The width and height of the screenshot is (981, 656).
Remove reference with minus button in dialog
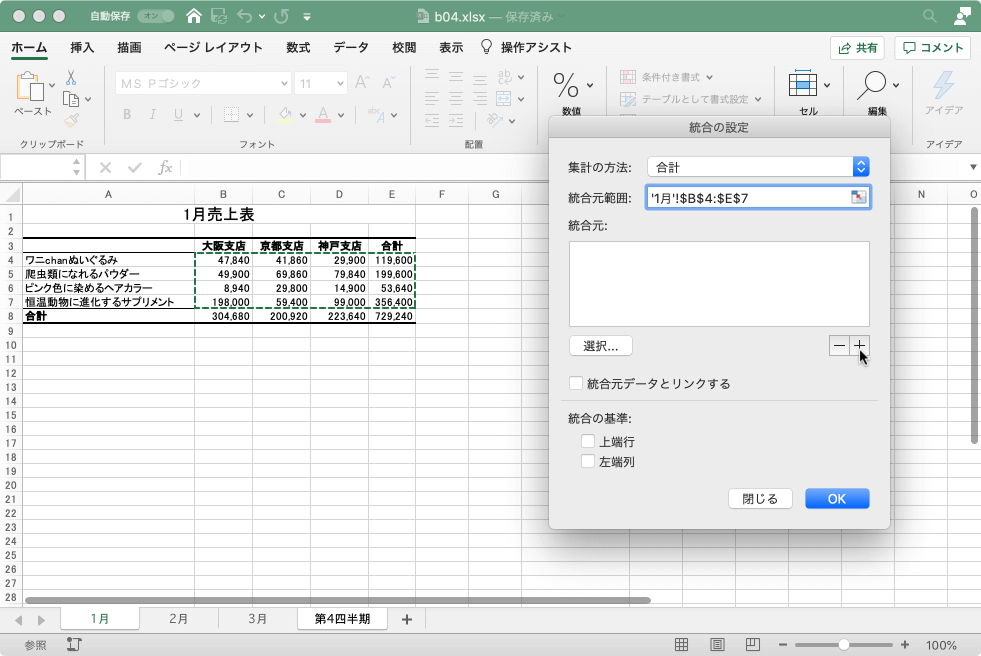pos(840,345)
